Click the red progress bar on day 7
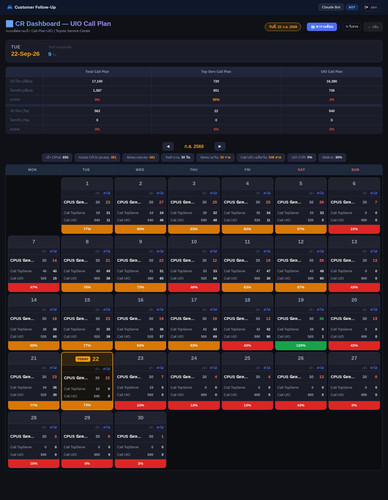 pyautogui.click(x=34, y=287)
